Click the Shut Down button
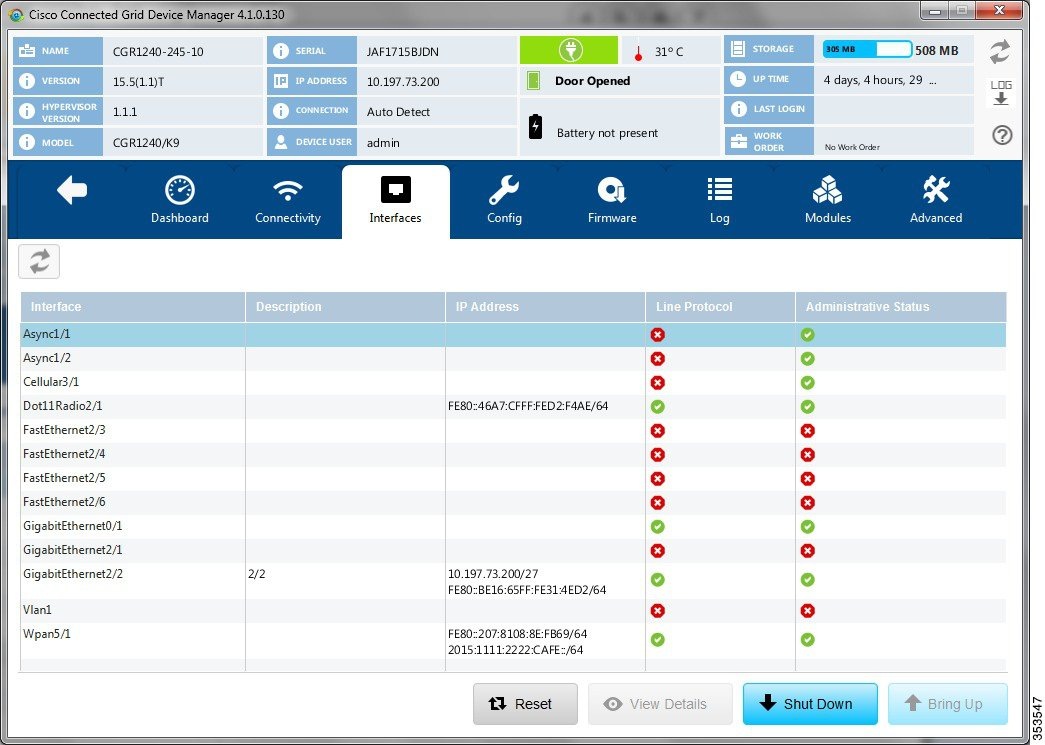Screen dimensions: 1045x745 [810, 704]
